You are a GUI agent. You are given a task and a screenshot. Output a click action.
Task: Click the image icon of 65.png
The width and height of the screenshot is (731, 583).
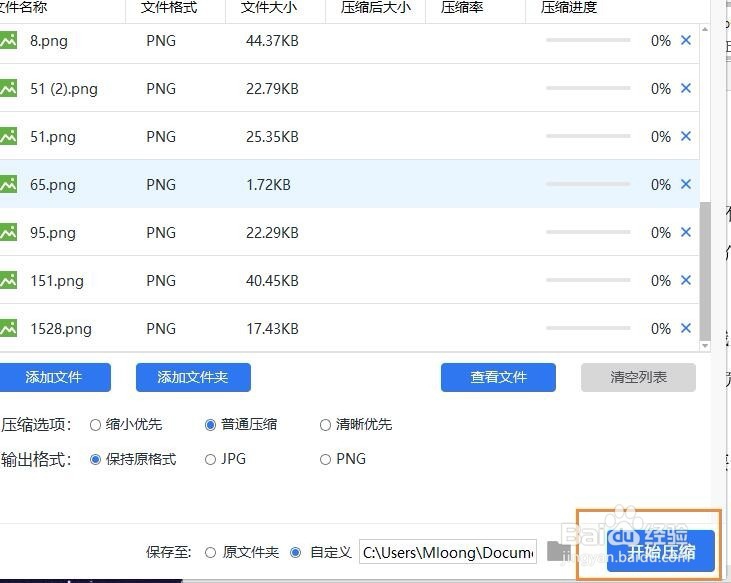coord(8,185)
